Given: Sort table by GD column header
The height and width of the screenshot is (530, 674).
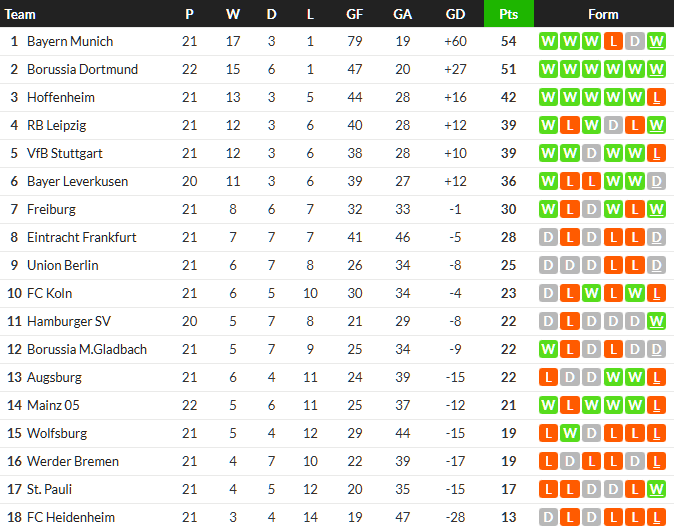Looking at the screenshot, I should 454,14.
